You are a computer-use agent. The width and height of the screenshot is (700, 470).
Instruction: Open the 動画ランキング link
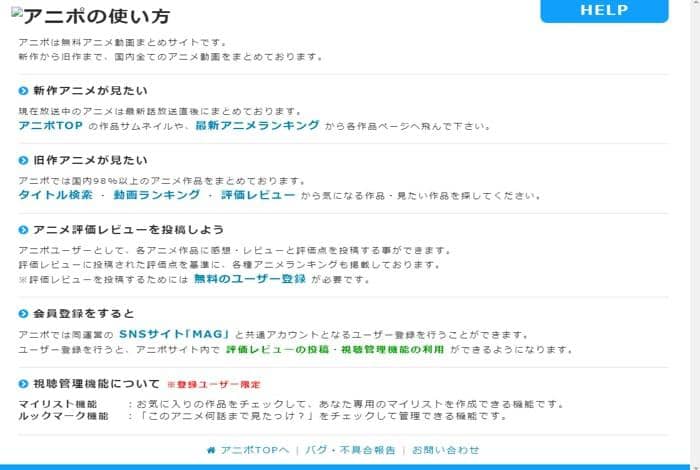click(157, 195)
